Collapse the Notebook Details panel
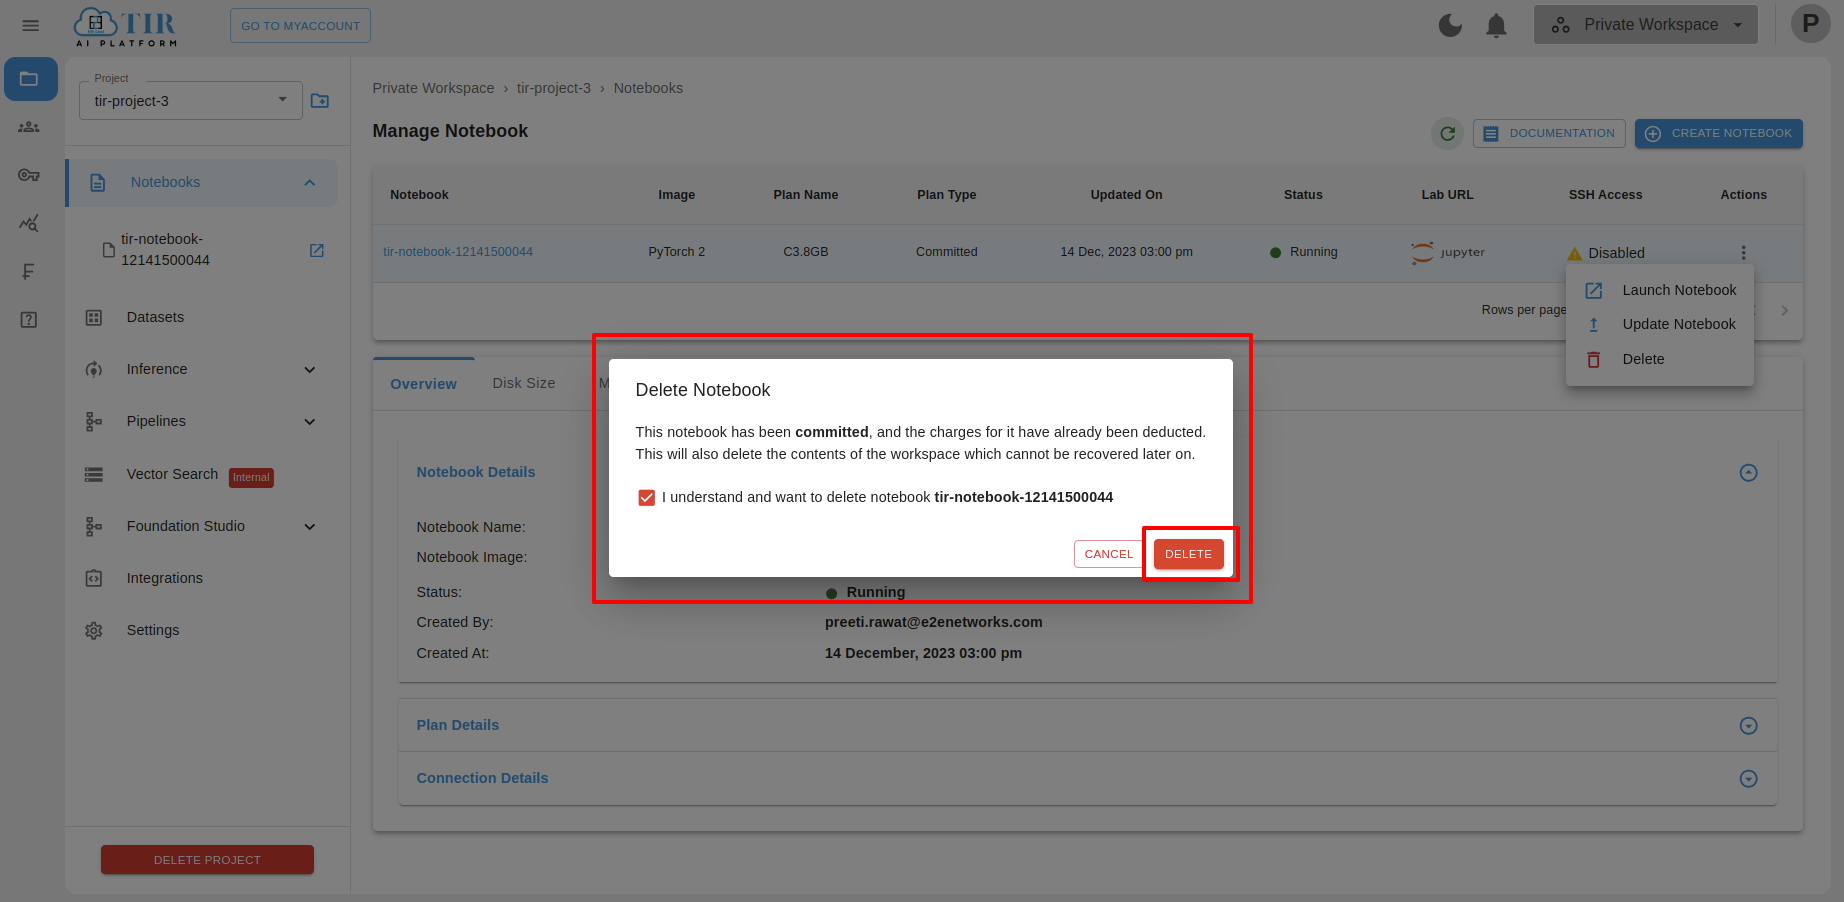1844x902 pixels. point(1748,473)
